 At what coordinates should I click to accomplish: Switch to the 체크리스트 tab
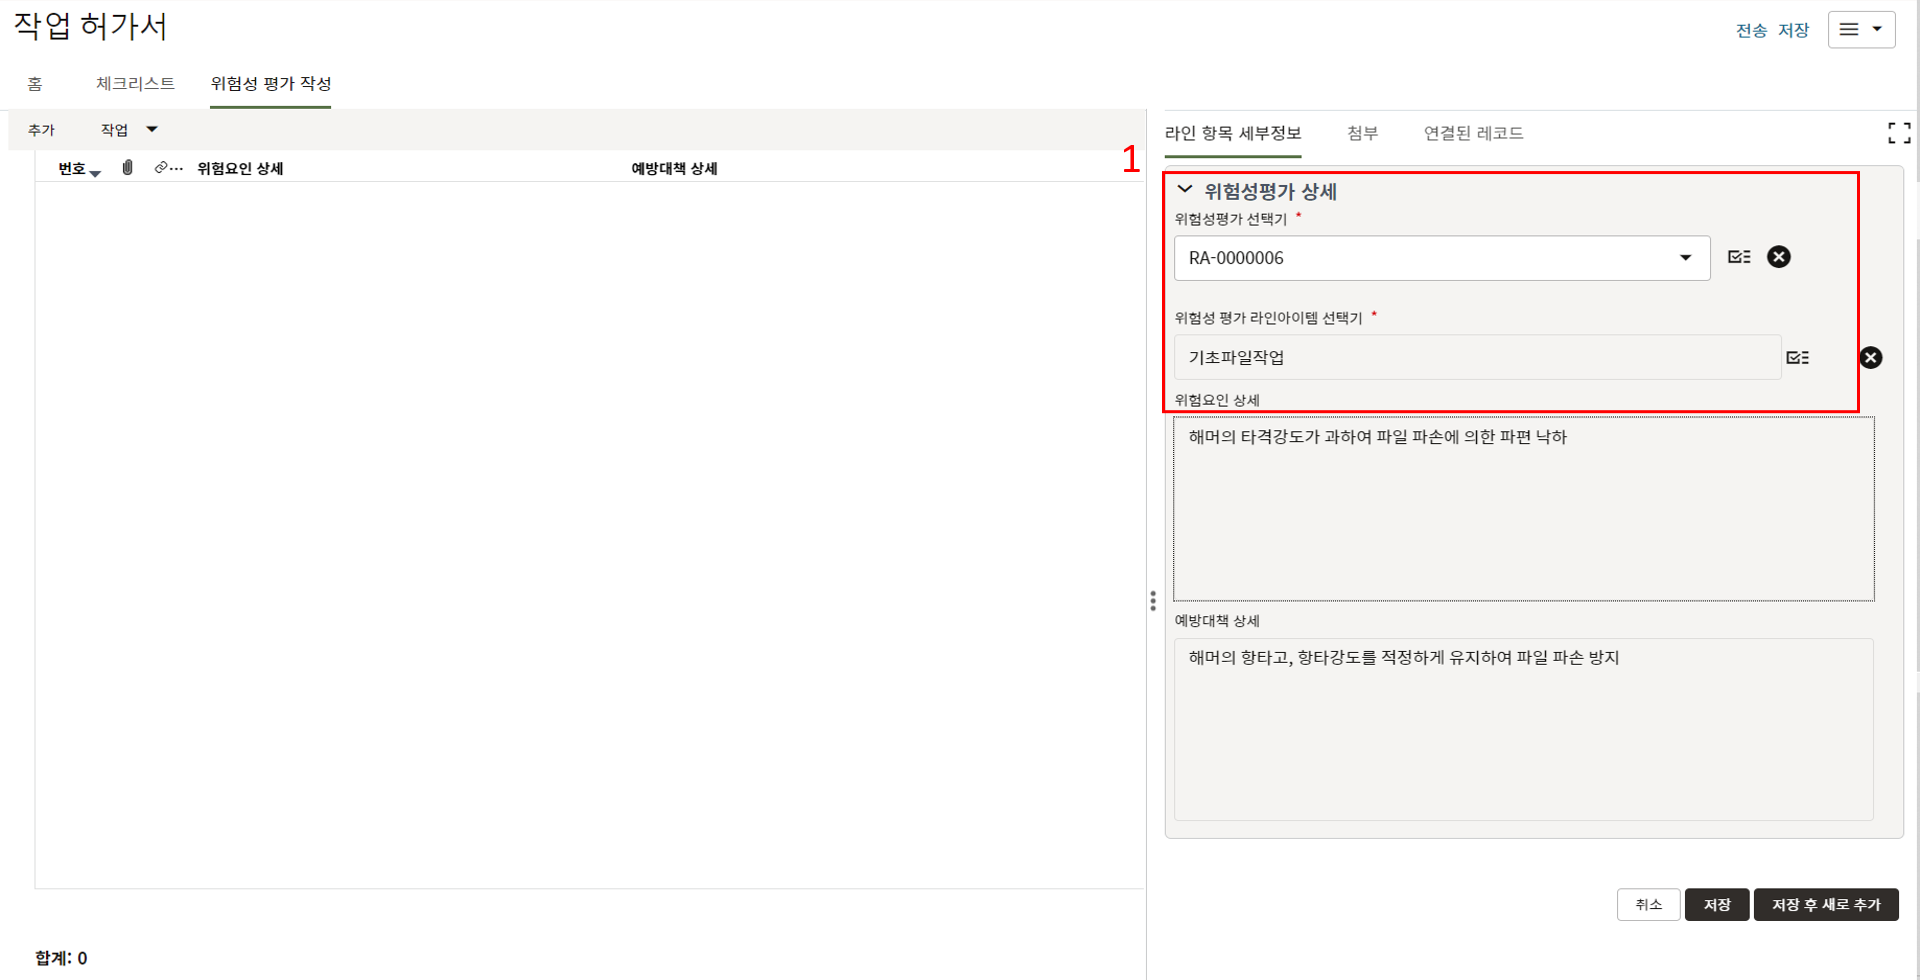pyautogui.click(x=135, y=84)
